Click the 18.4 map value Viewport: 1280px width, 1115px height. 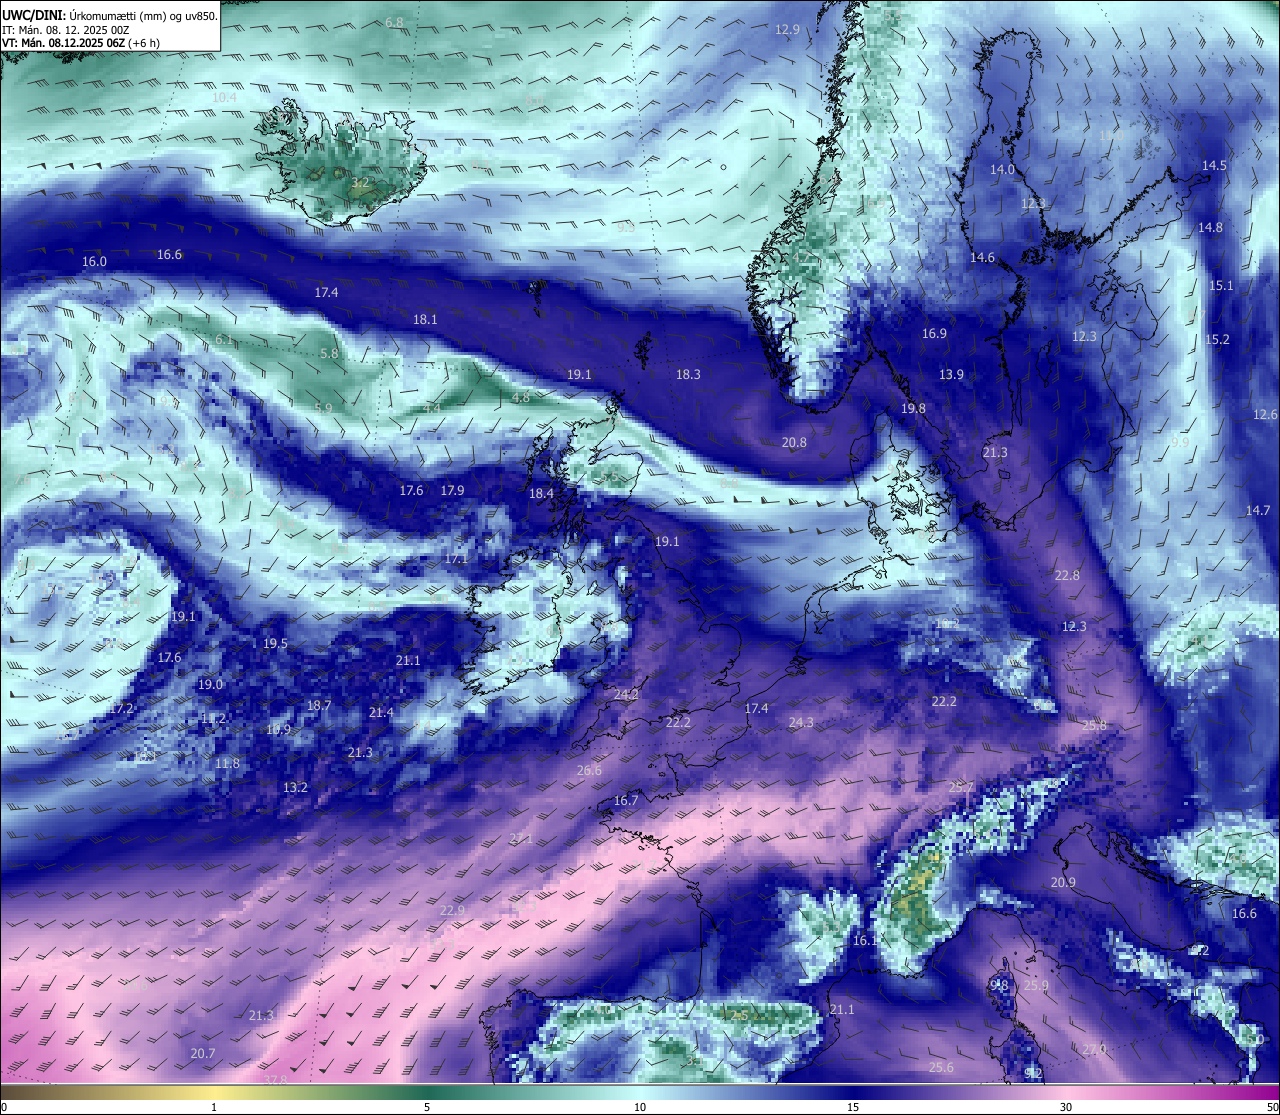[x=541, y=493]
